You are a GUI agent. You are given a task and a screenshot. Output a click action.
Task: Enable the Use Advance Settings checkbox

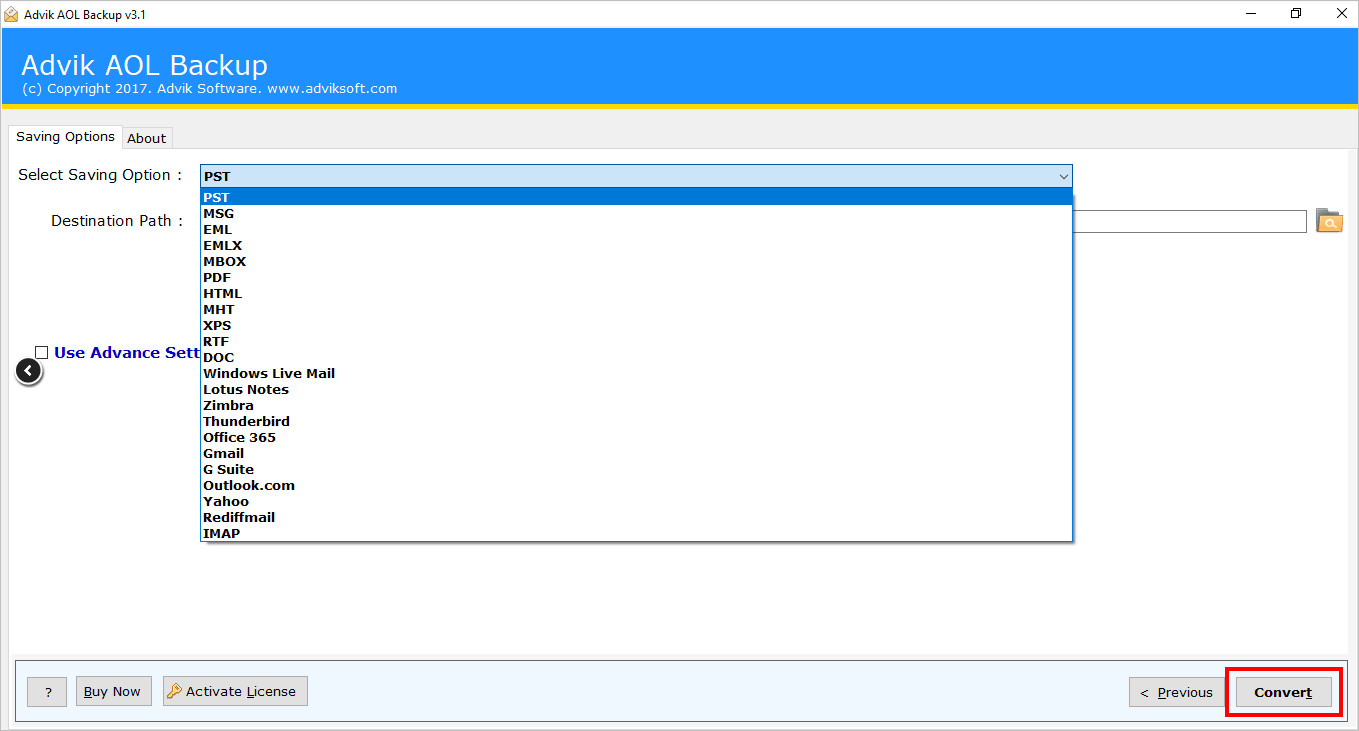coord(42,352)
